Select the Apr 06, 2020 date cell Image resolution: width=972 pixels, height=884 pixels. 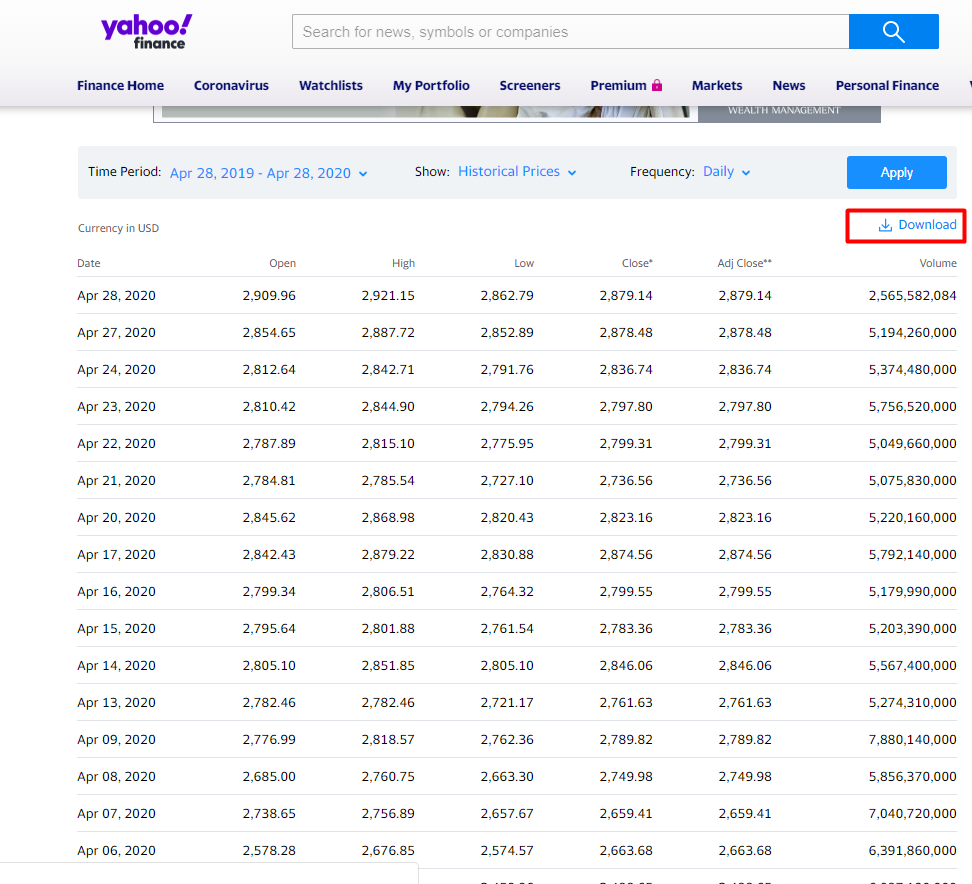point(117,851)
